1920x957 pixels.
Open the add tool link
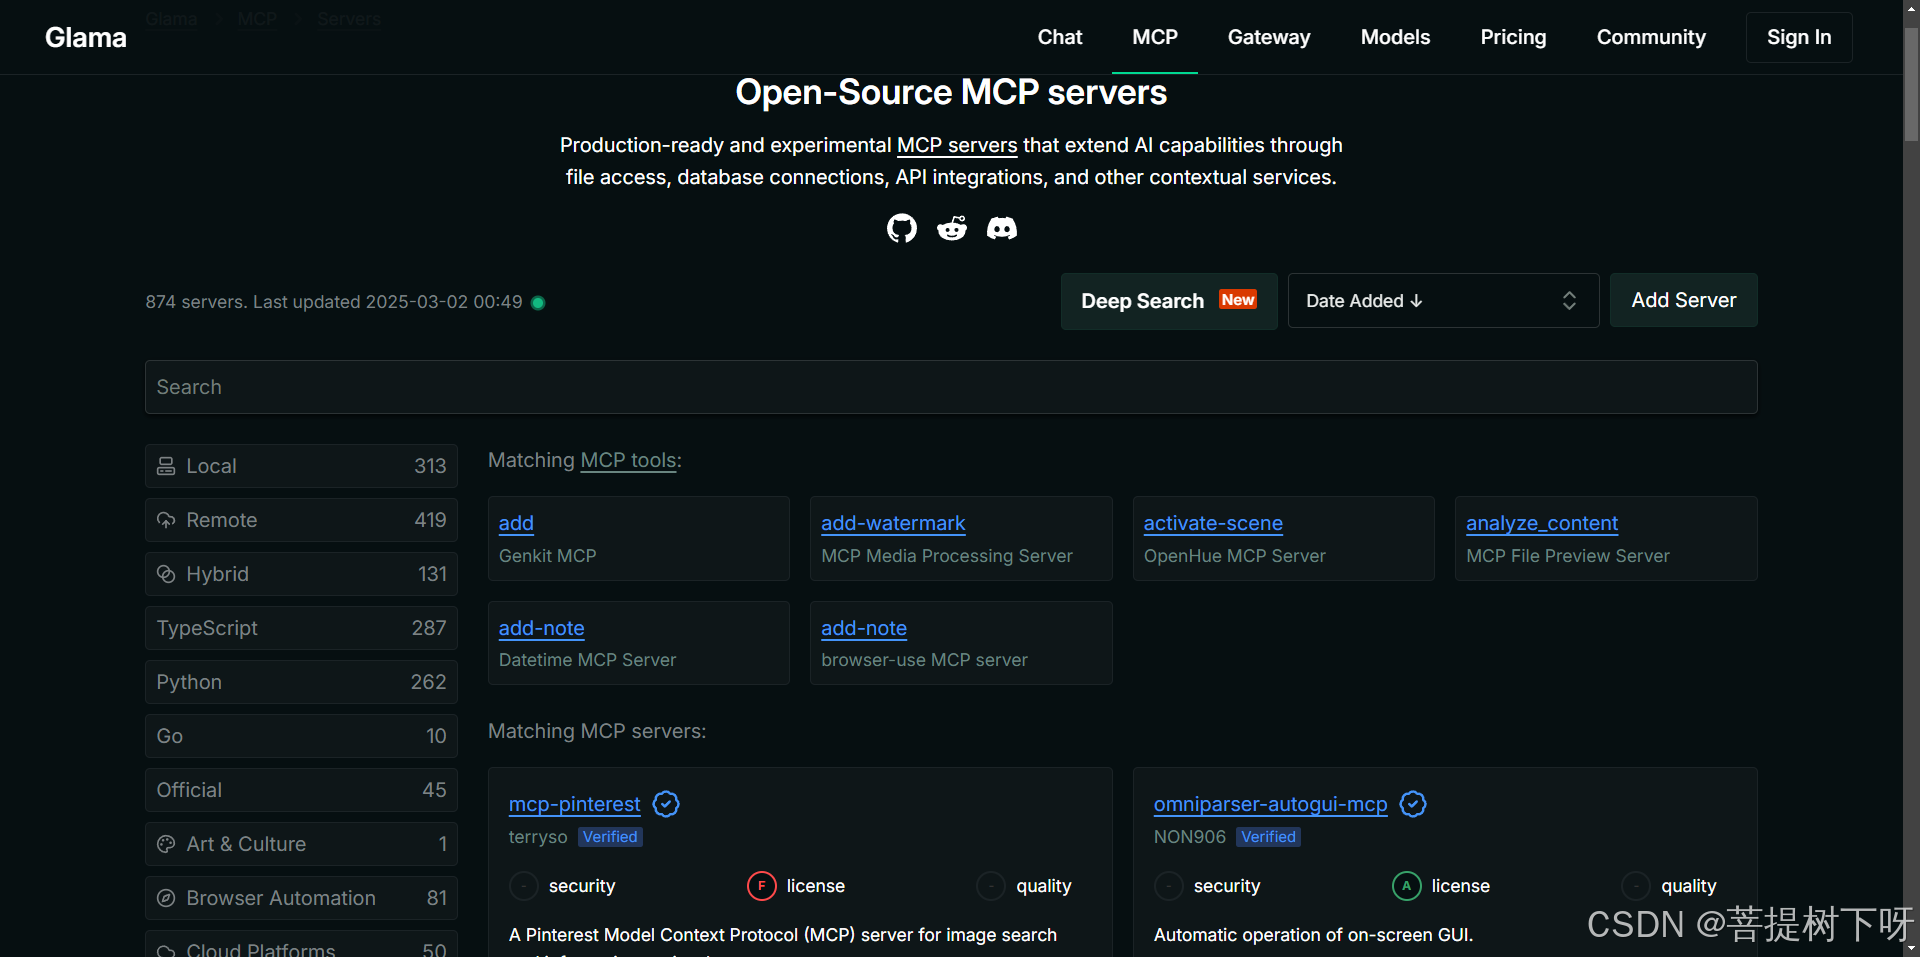[x=516, y=523]
